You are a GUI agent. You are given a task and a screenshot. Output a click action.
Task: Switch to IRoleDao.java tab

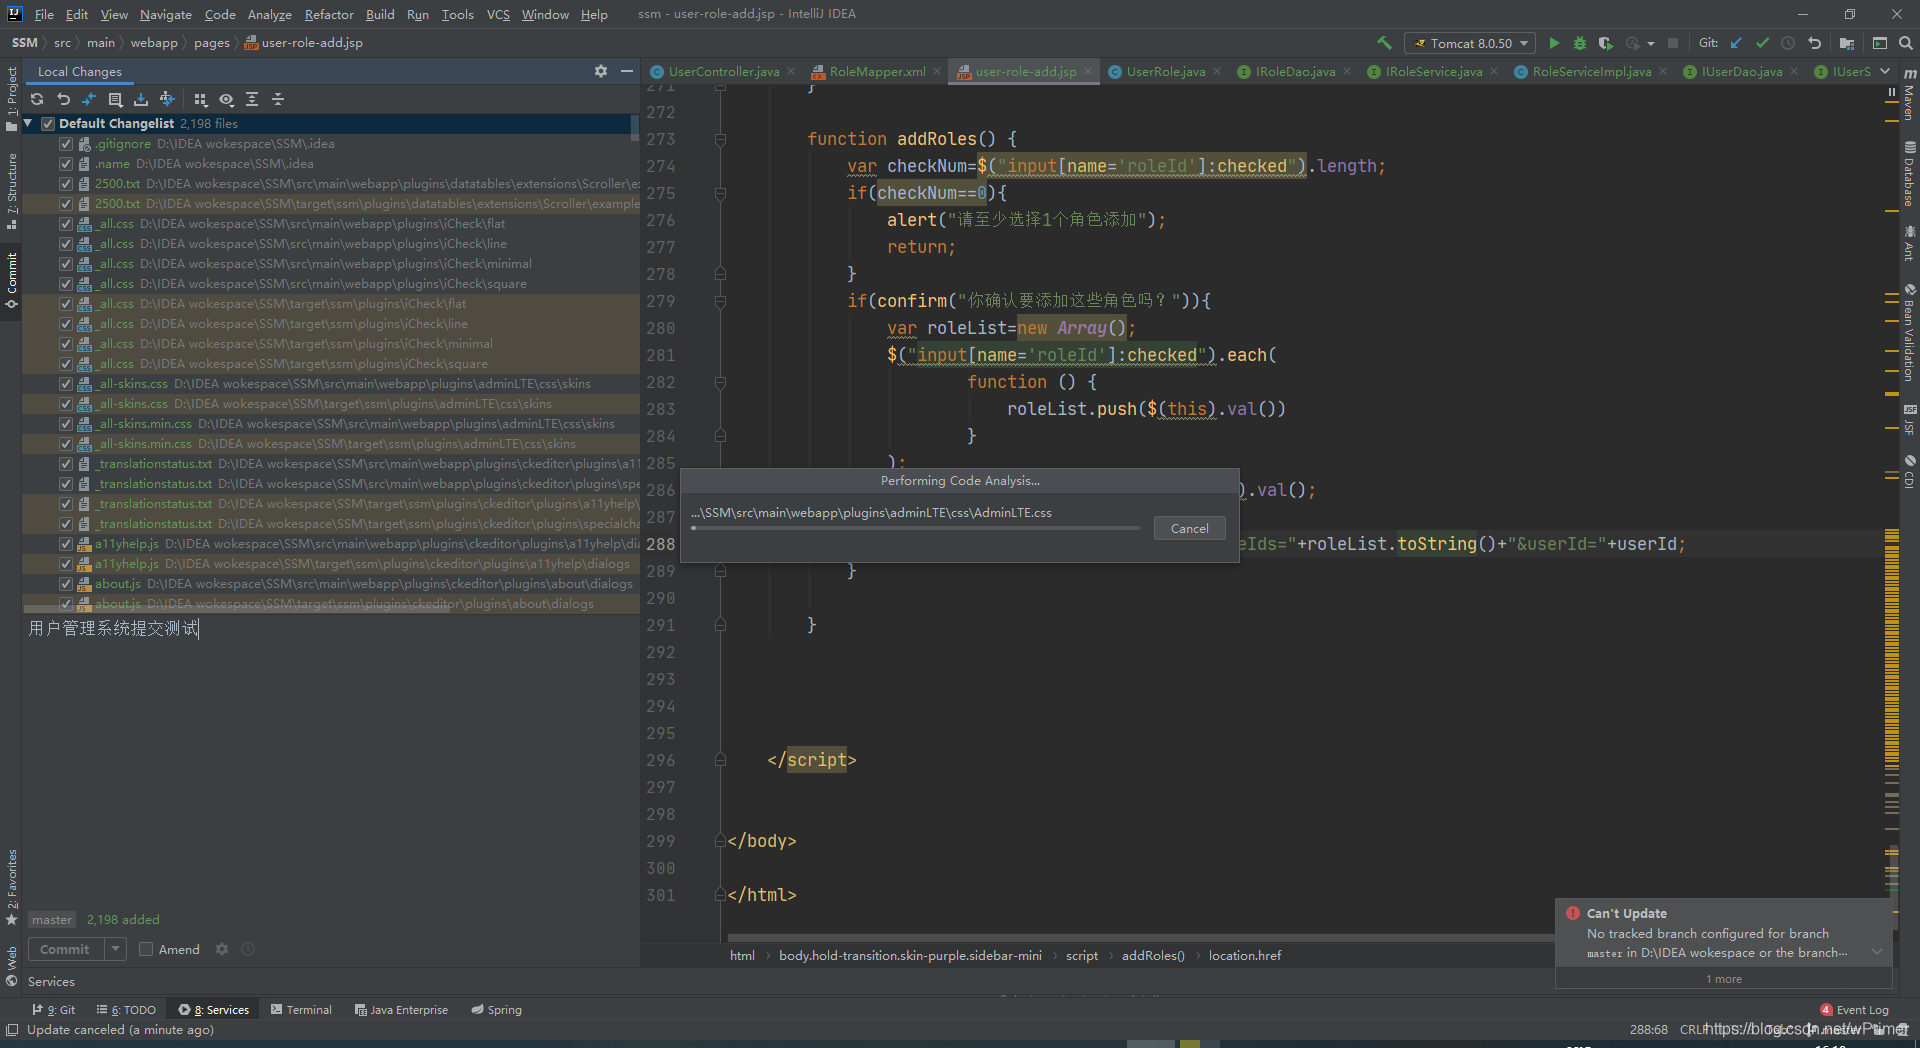pos(1295,71)
